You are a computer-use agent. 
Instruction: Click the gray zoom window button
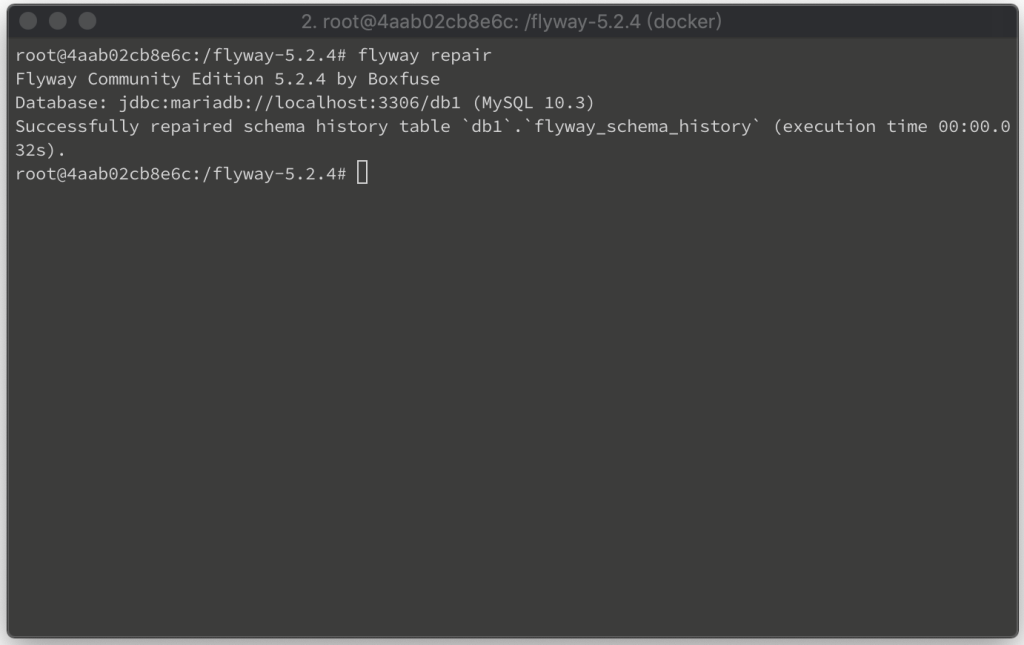(88, 22)
